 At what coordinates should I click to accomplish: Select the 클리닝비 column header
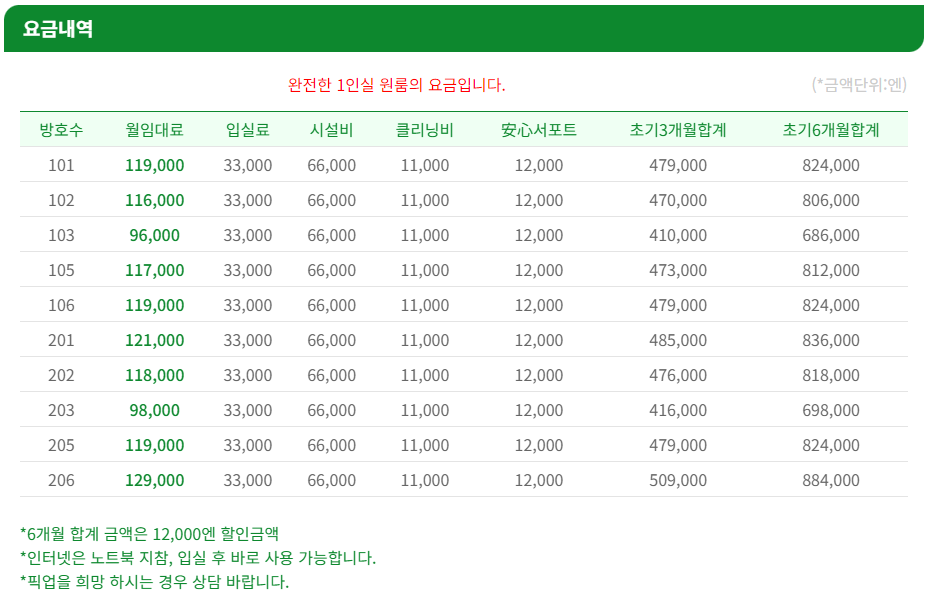coord(425,130)
